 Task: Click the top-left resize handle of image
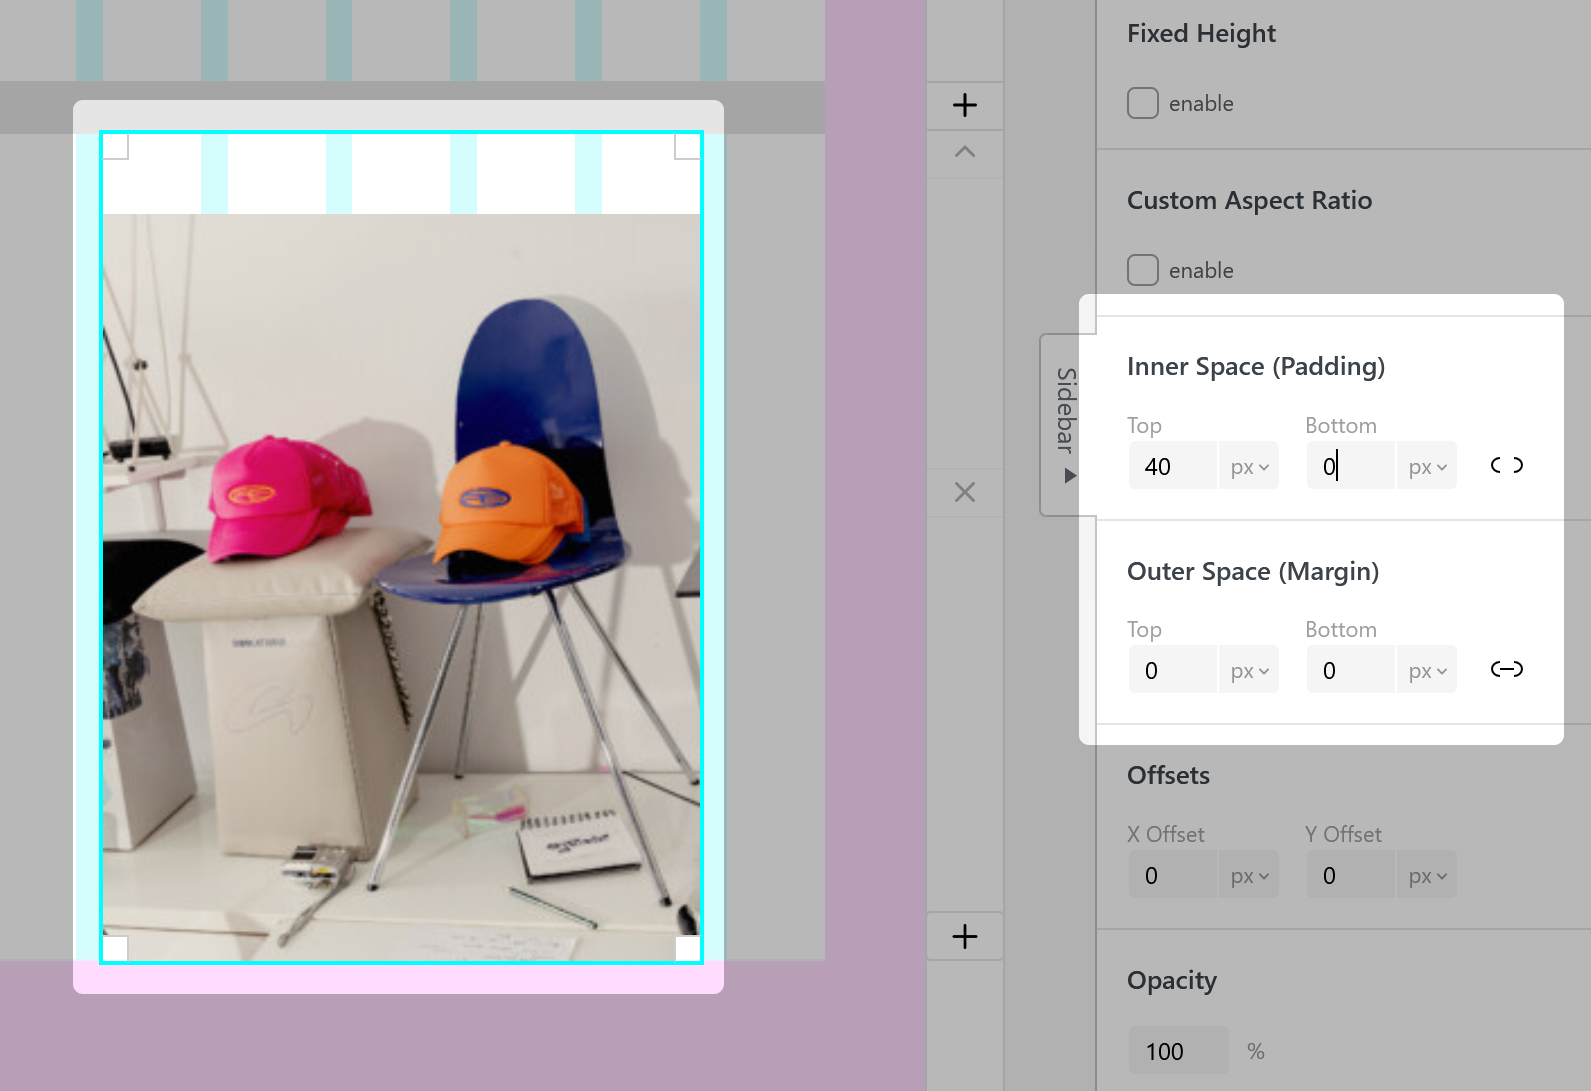tap(116, 147)
